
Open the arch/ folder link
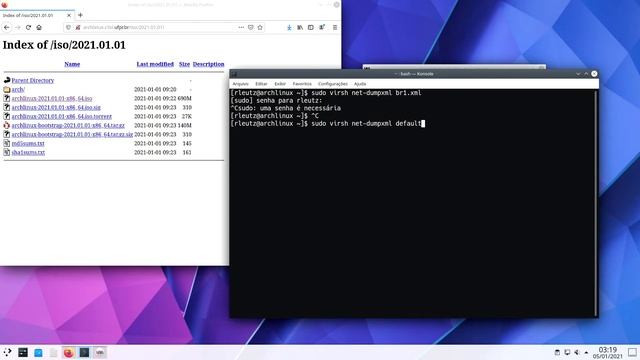point(18,89)
